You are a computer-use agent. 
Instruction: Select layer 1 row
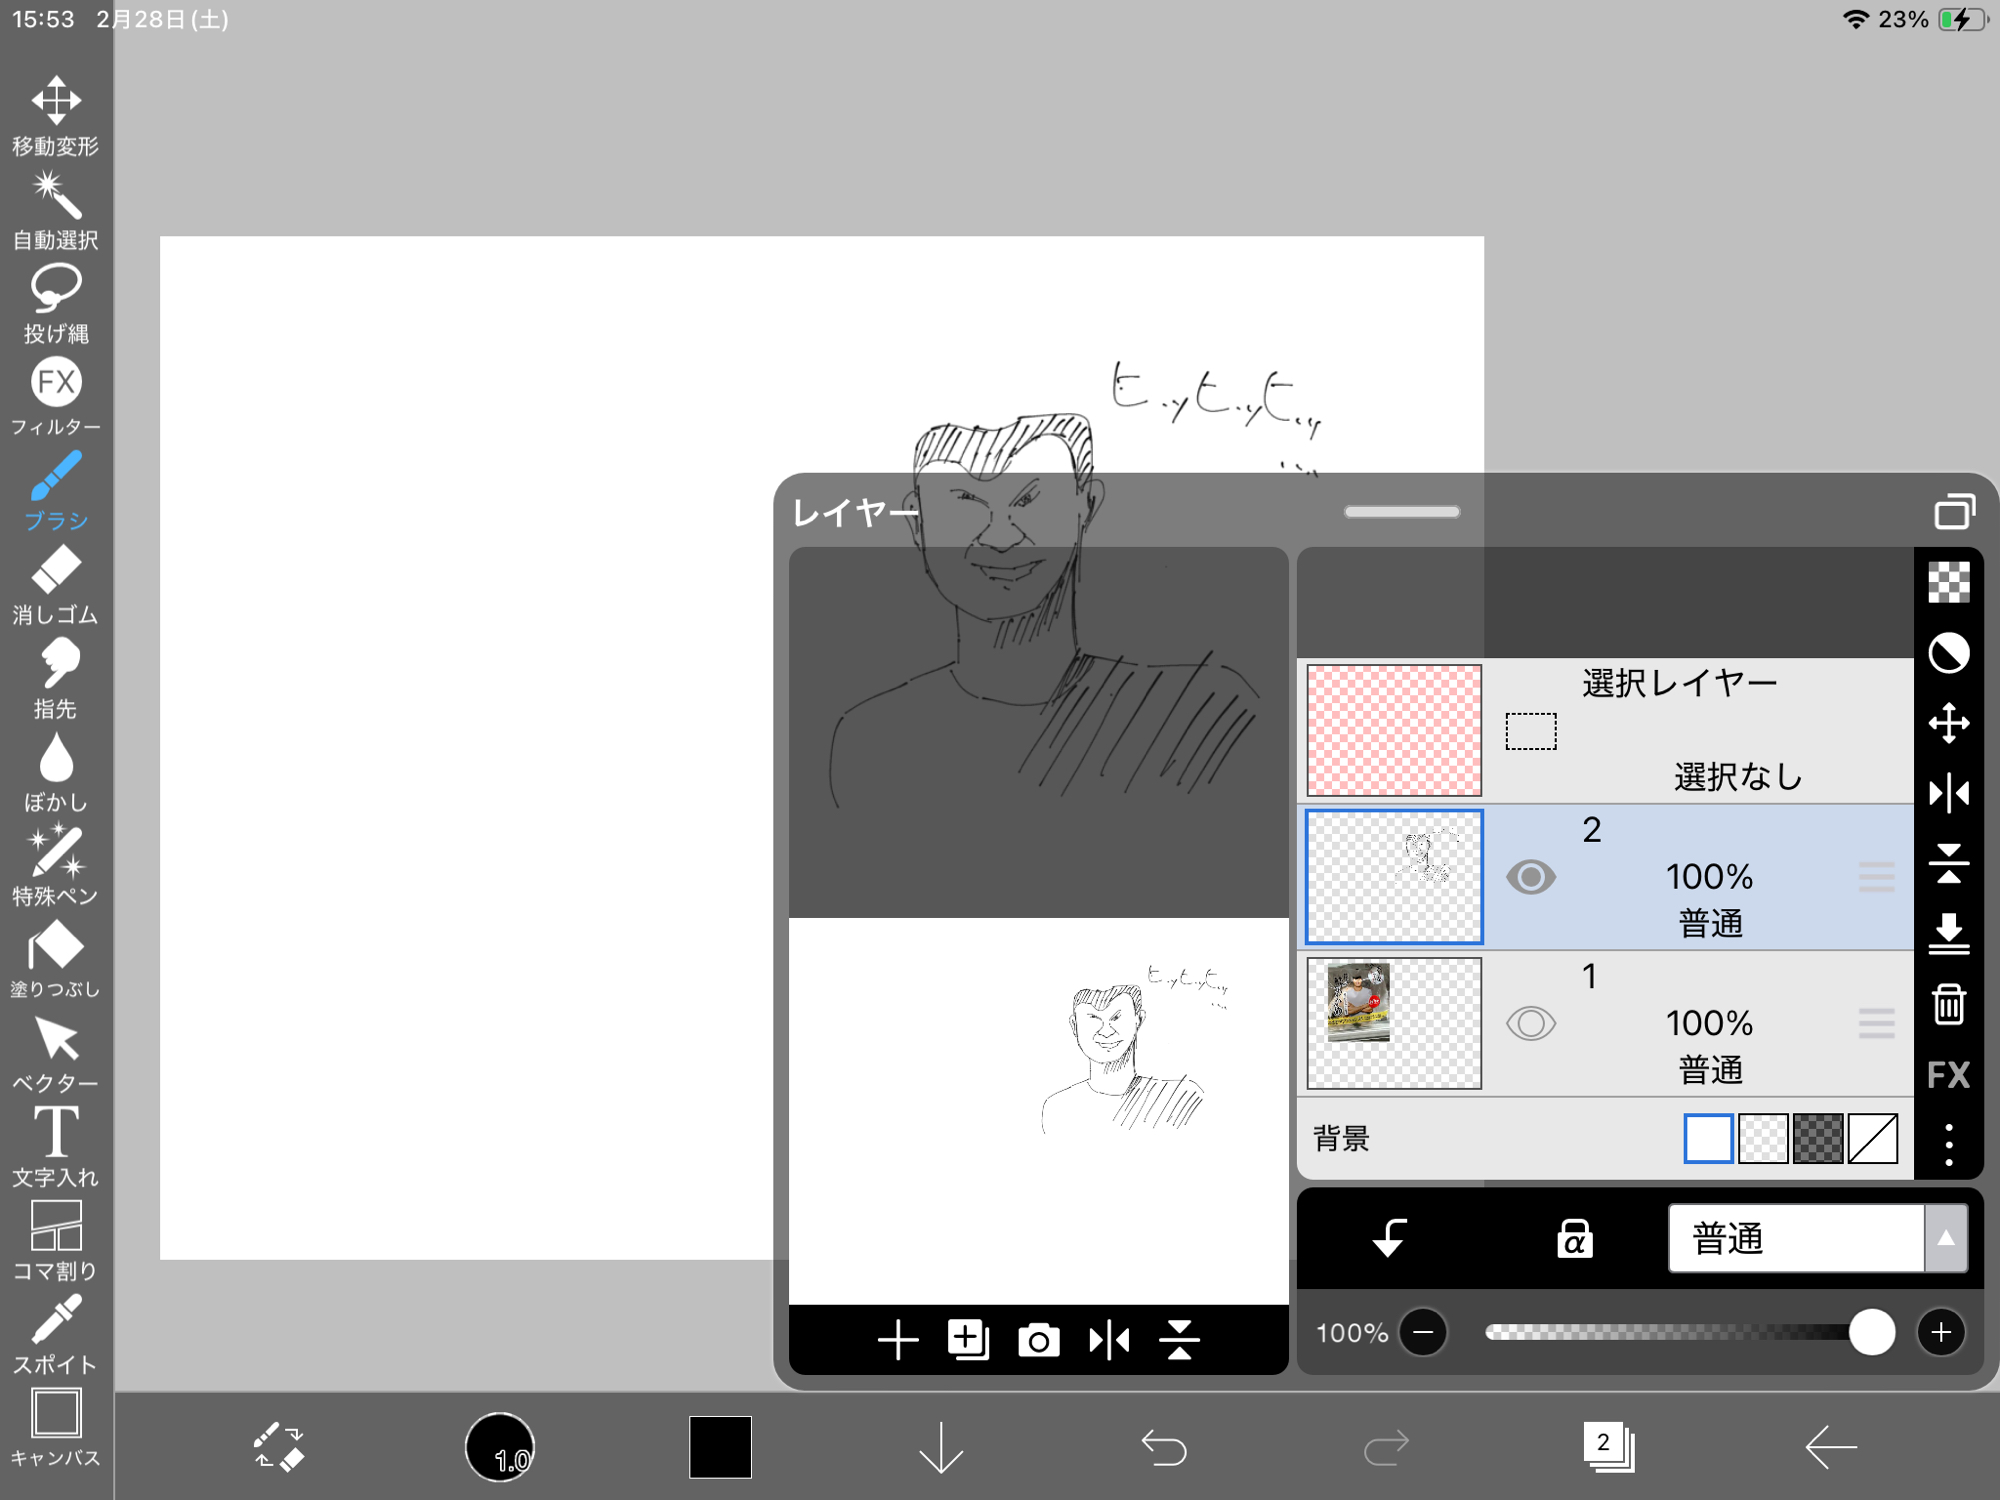tap(1680, 1023)
